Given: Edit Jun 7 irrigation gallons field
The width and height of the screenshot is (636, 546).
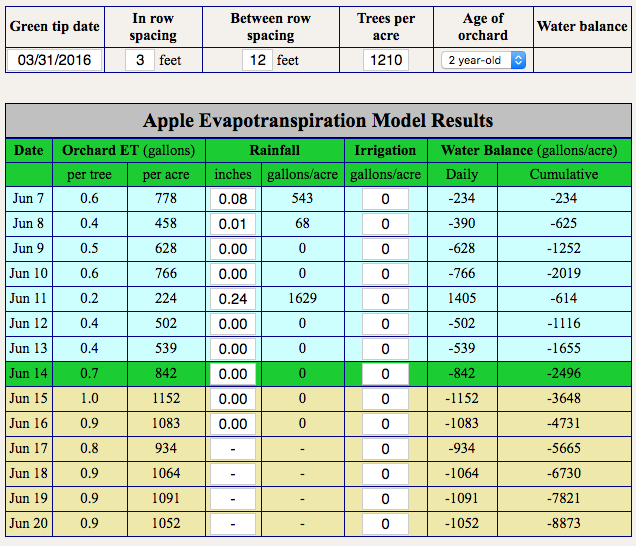Looking at the screenshot, I should pyautogui.click(x=385, y=199).
